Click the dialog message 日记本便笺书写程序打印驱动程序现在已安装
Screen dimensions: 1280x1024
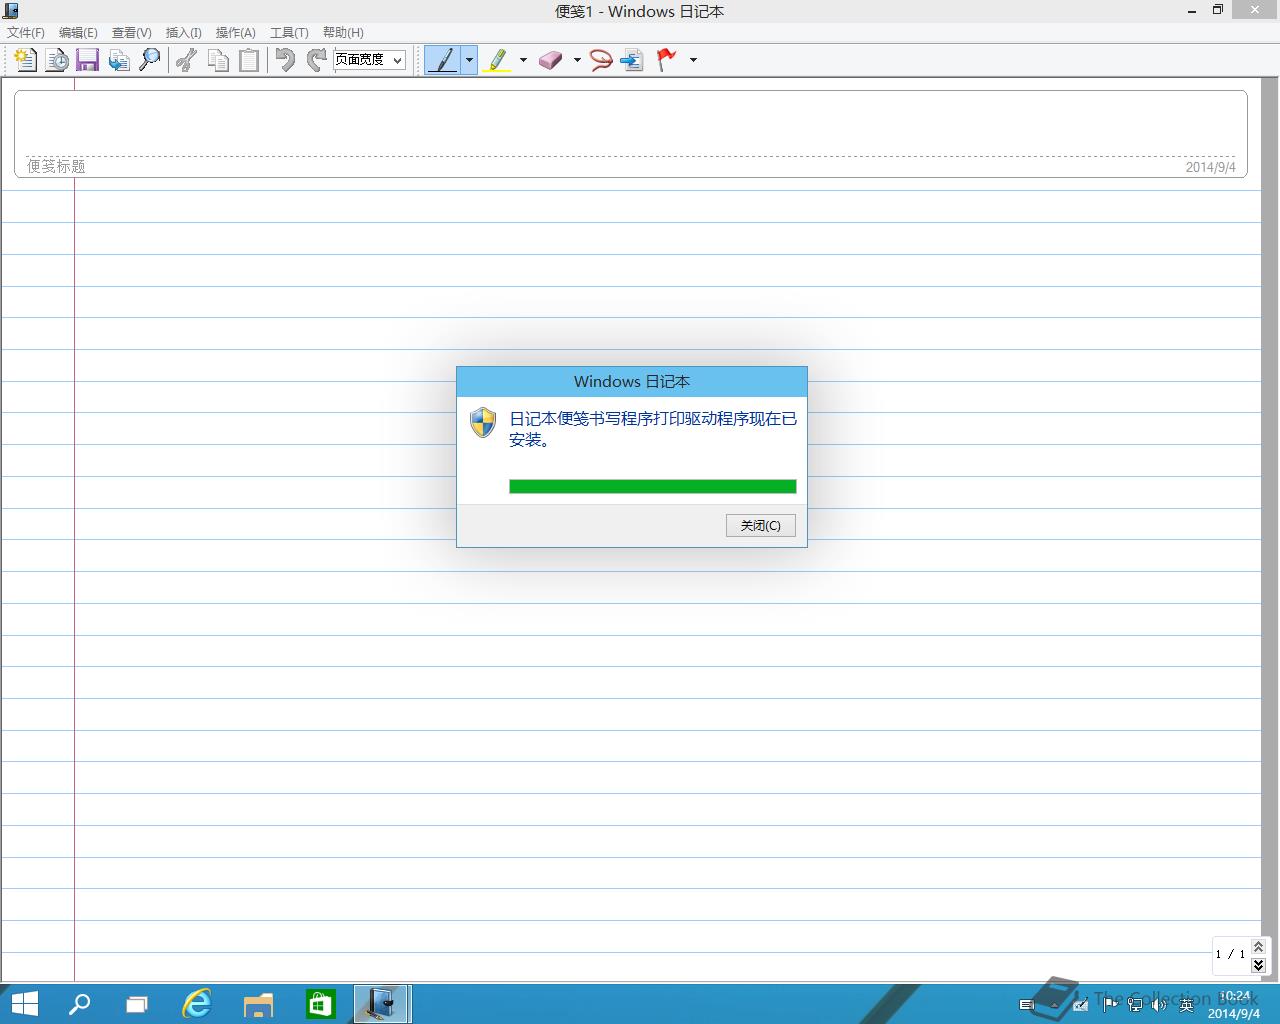653,429
